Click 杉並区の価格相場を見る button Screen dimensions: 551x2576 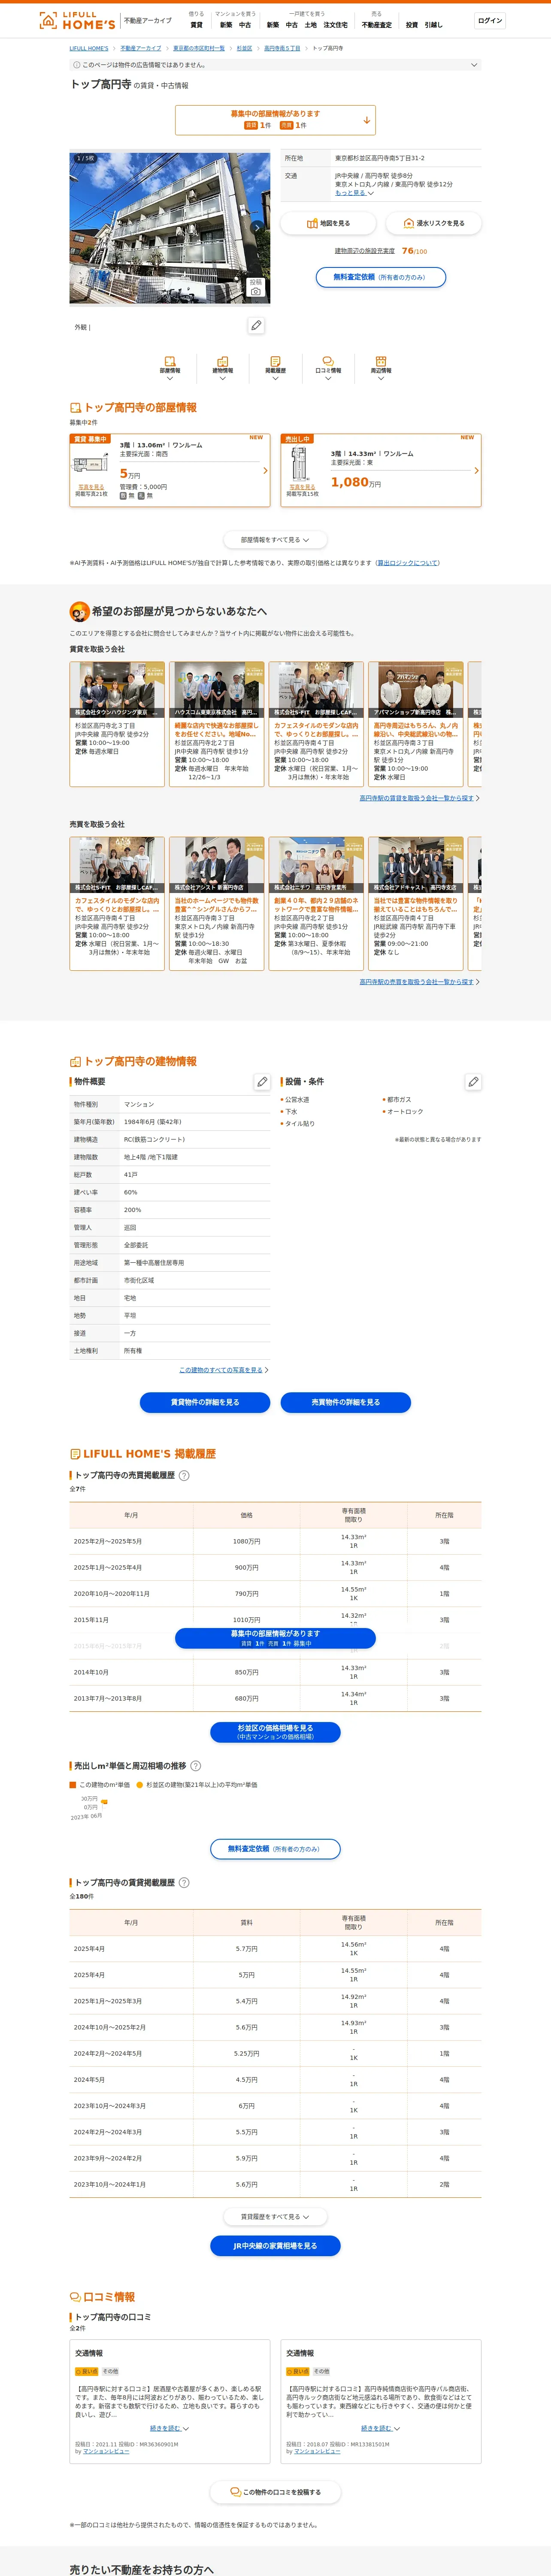coord(275,1732)
